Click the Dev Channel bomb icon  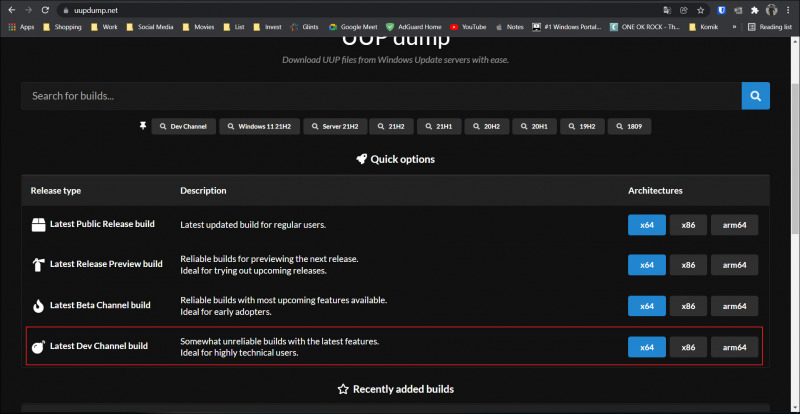(x=38, y=347)
